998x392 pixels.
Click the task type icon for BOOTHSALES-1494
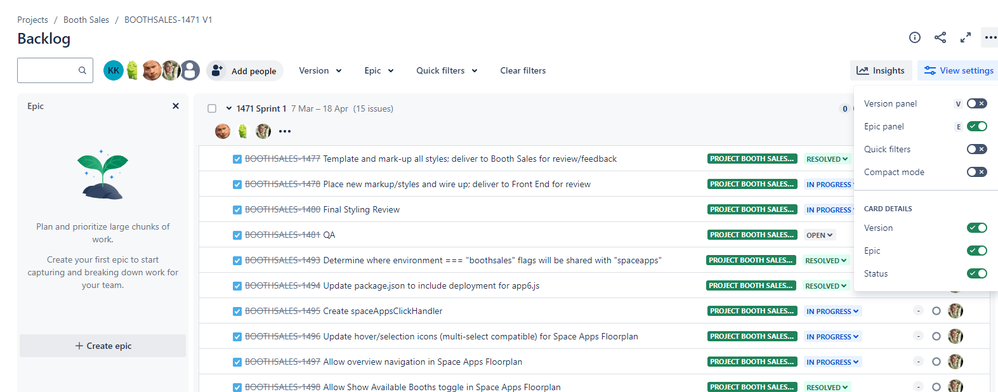(x=237, y=286)
